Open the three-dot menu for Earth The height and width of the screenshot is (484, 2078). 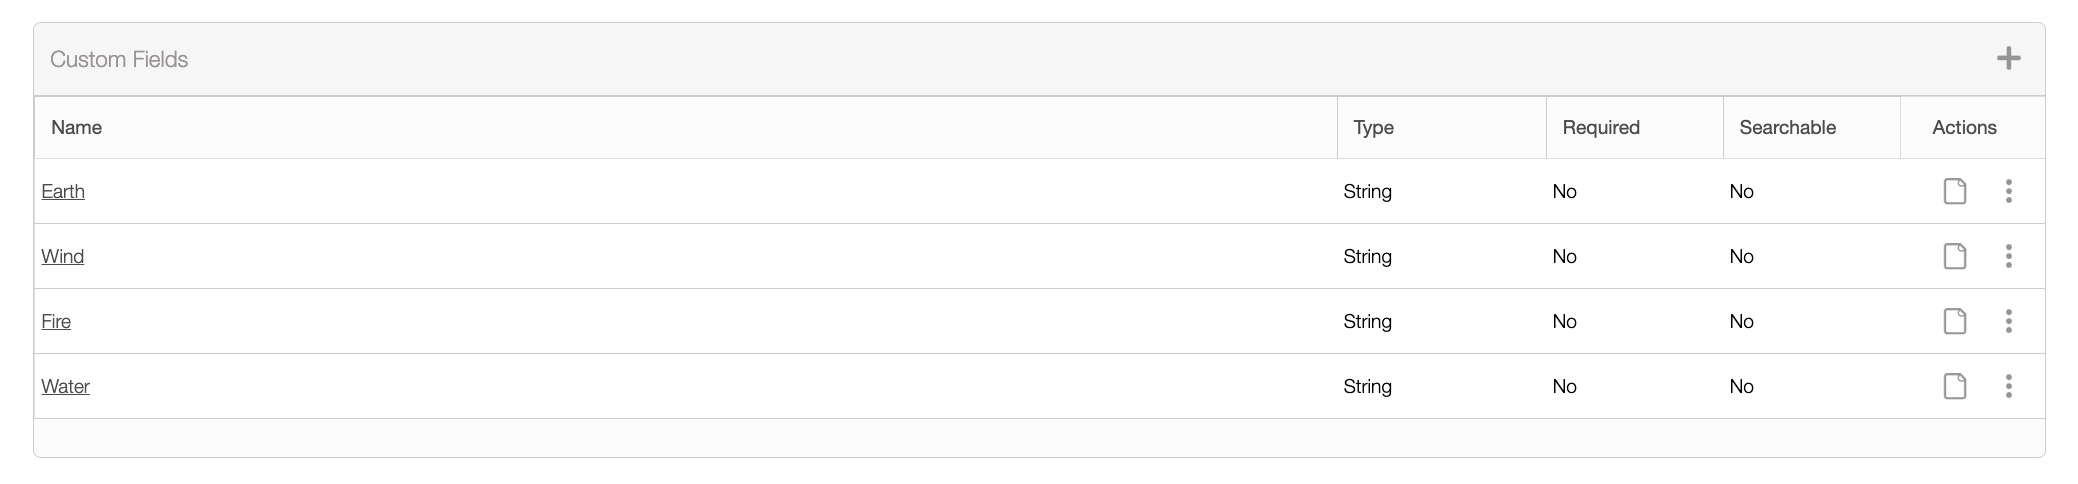[2008, 191]
